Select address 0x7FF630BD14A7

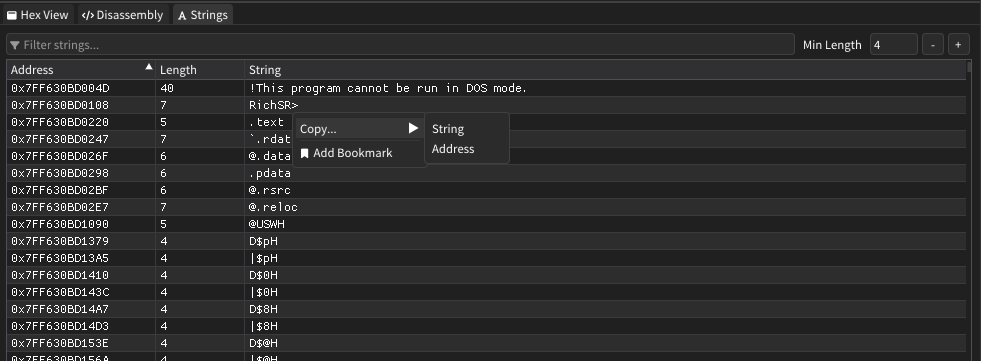coord(60,308)
